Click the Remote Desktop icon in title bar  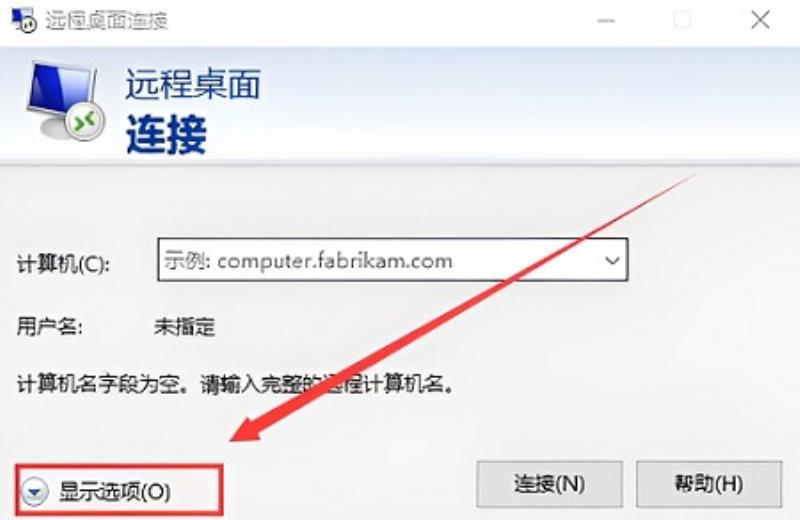(24, 20)
